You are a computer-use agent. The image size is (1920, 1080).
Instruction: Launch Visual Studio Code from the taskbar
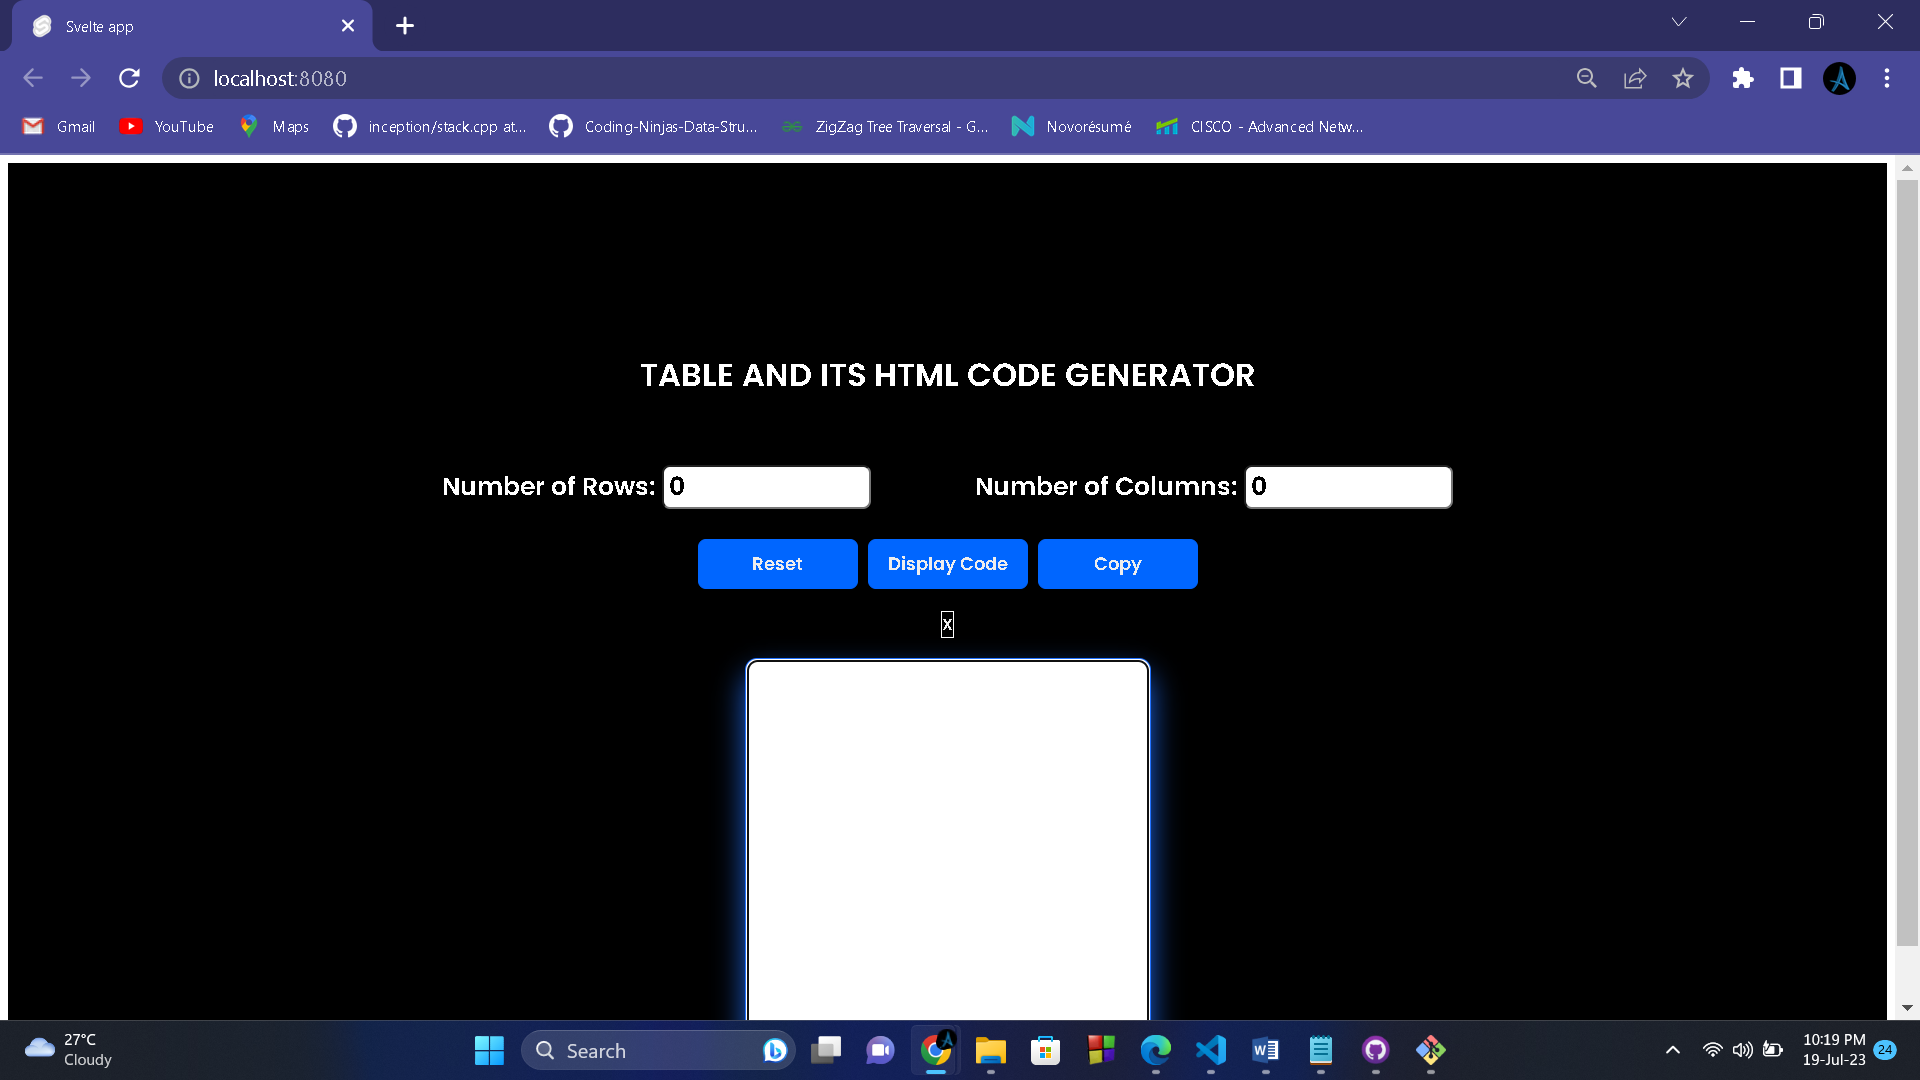pos(1210,1050)
